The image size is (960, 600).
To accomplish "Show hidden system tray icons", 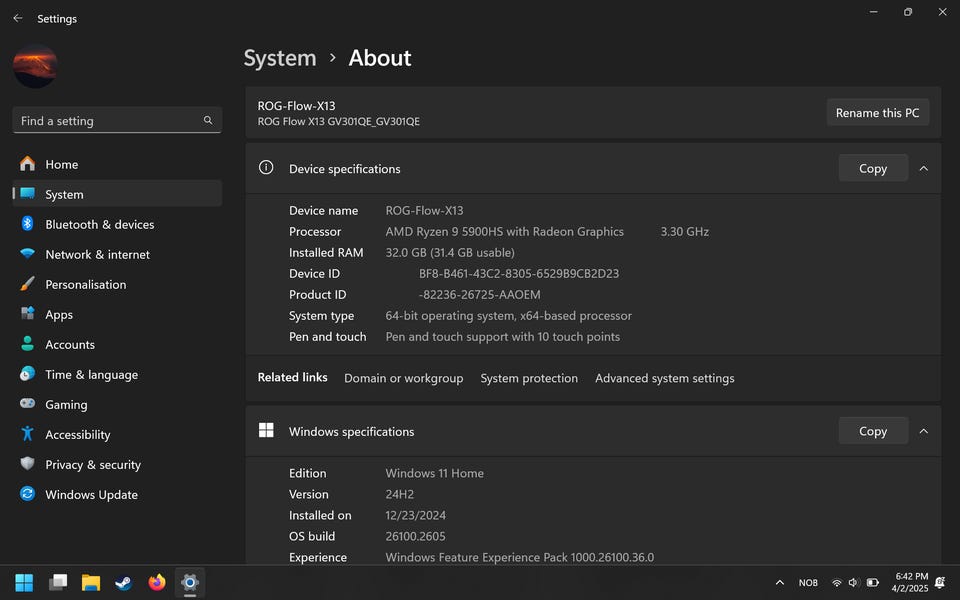I will 779,583.
